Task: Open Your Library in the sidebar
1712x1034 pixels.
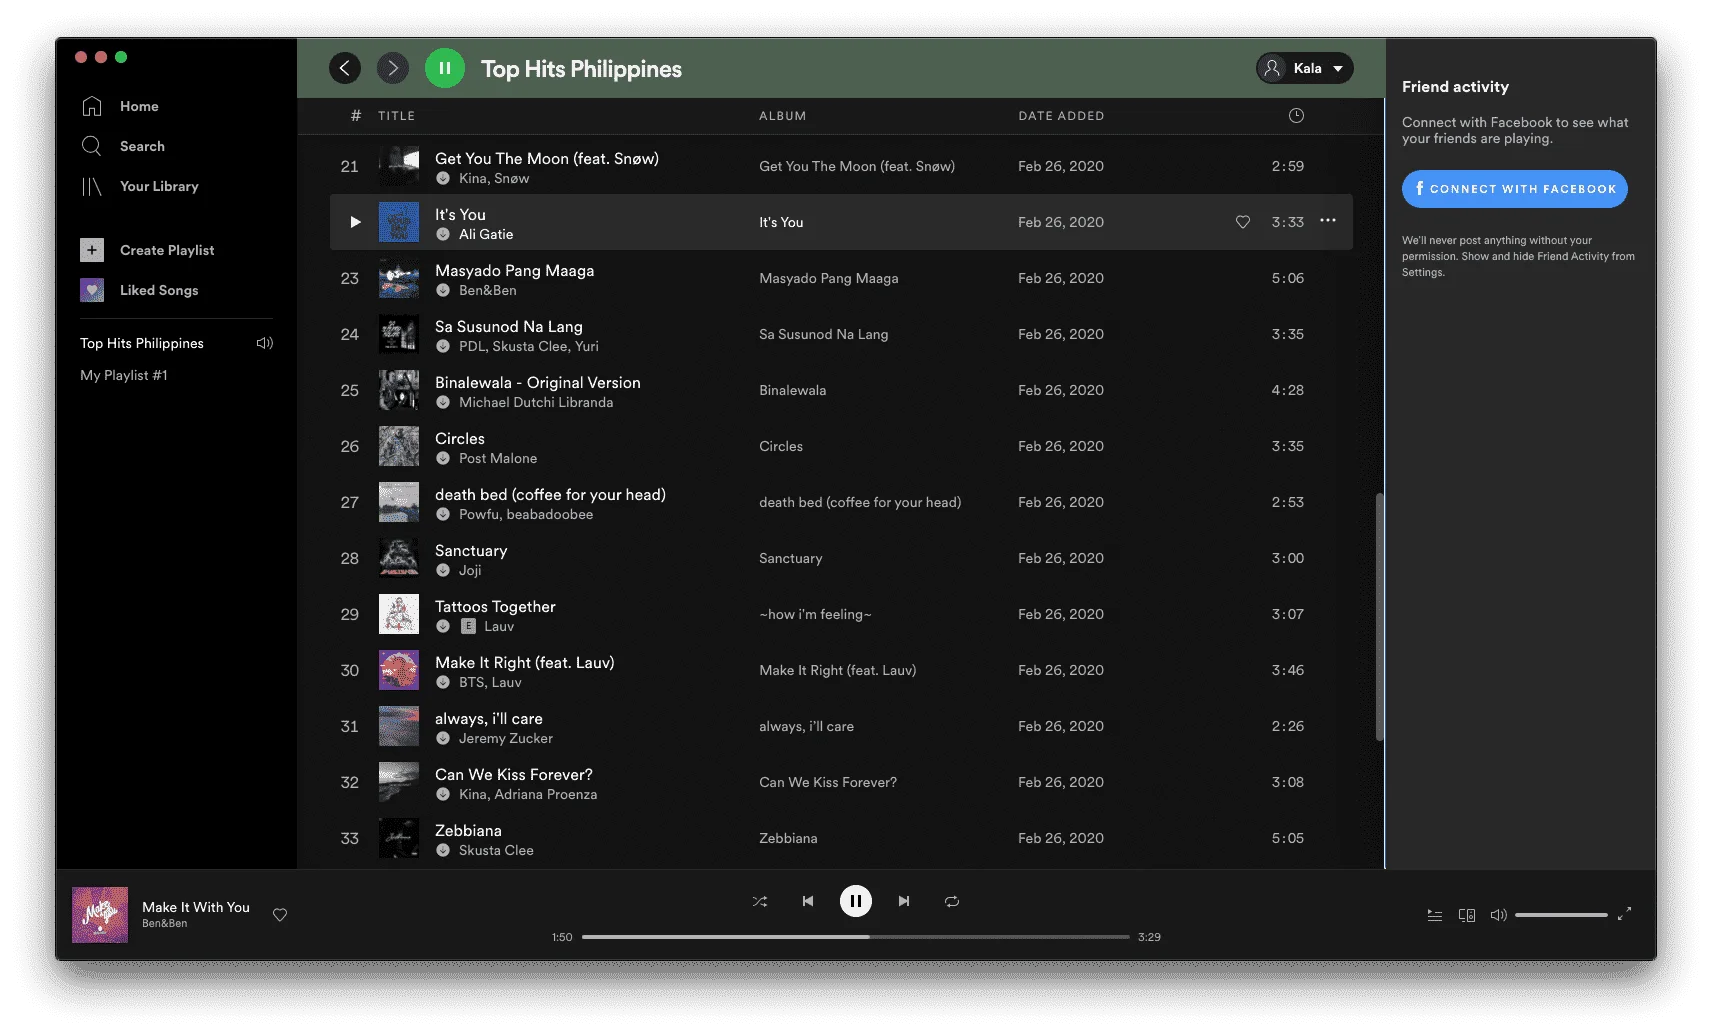Action: tap(159, 186)
